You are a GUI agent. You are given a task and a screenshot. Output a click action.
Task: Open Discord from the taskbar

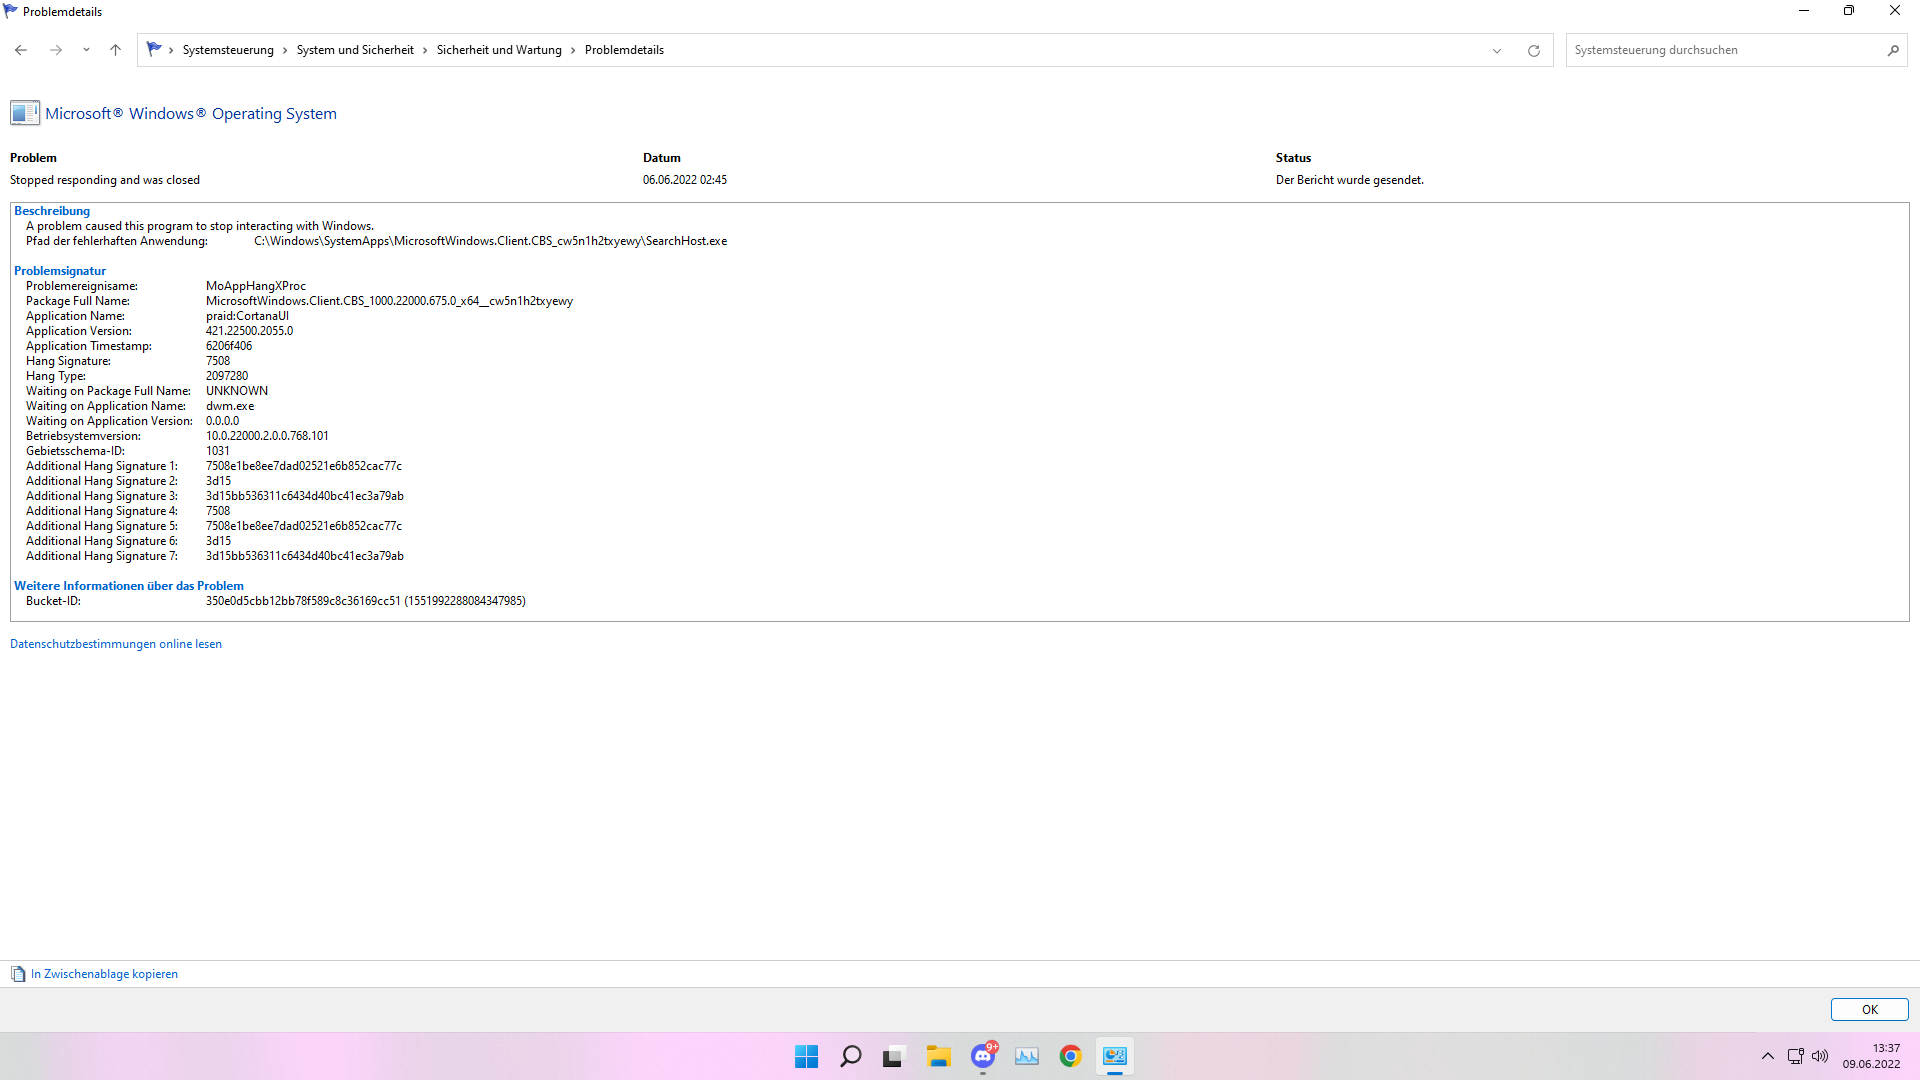click(982, 1056)
